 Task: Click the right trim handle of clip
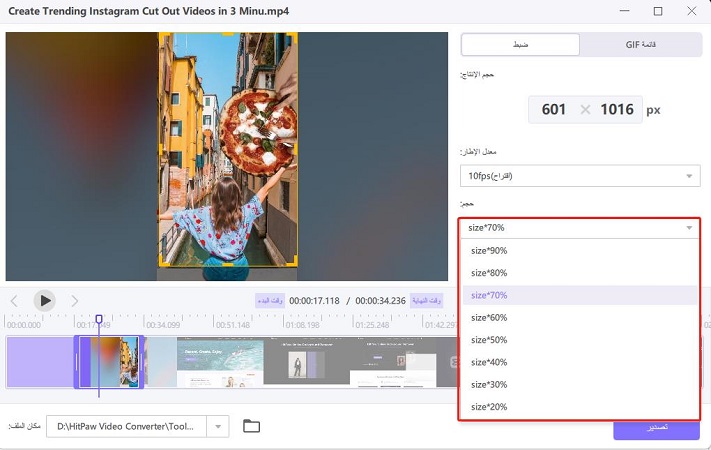coord(141,362)
